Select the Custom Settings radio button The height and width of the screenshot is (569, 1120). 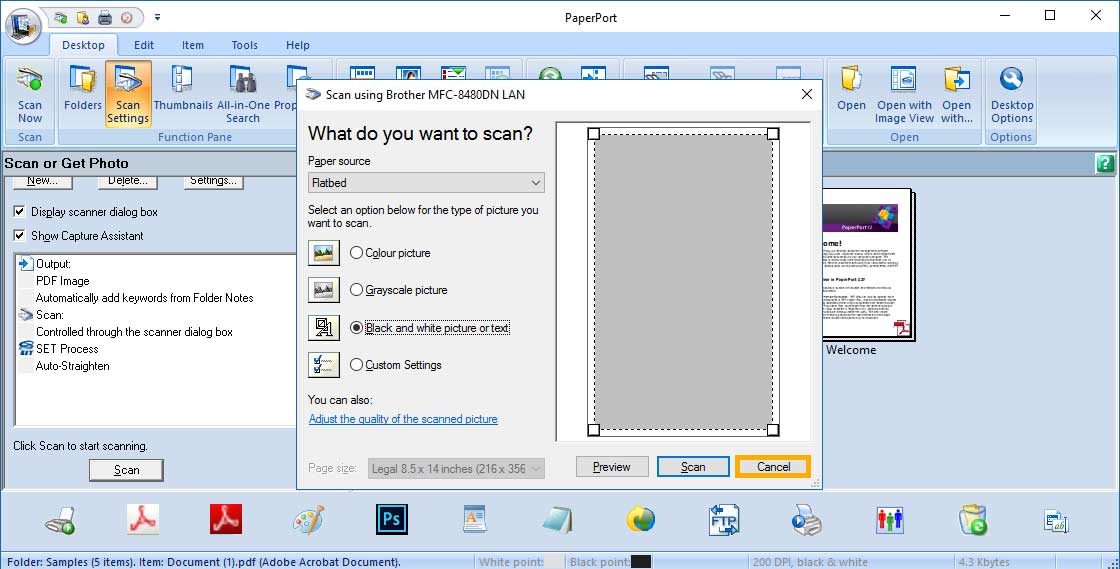(356, 365)
